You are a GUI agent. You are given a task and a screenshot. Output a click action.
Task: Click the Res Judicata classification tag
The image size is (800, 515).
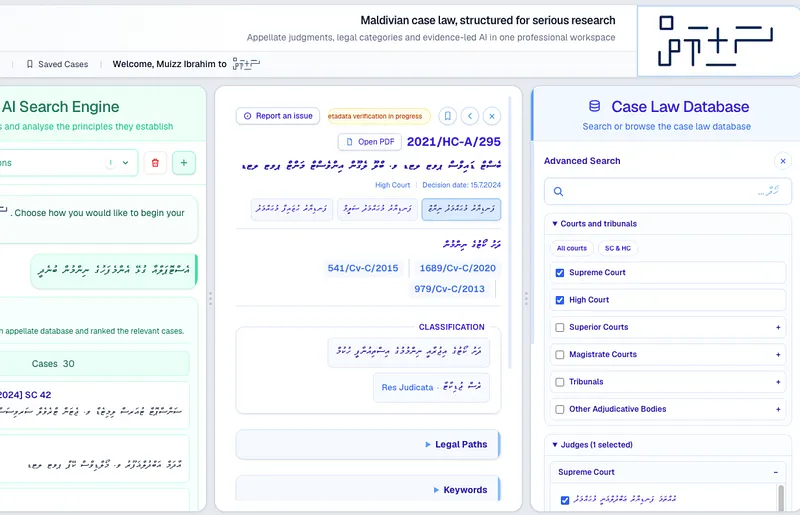(431, 387)
